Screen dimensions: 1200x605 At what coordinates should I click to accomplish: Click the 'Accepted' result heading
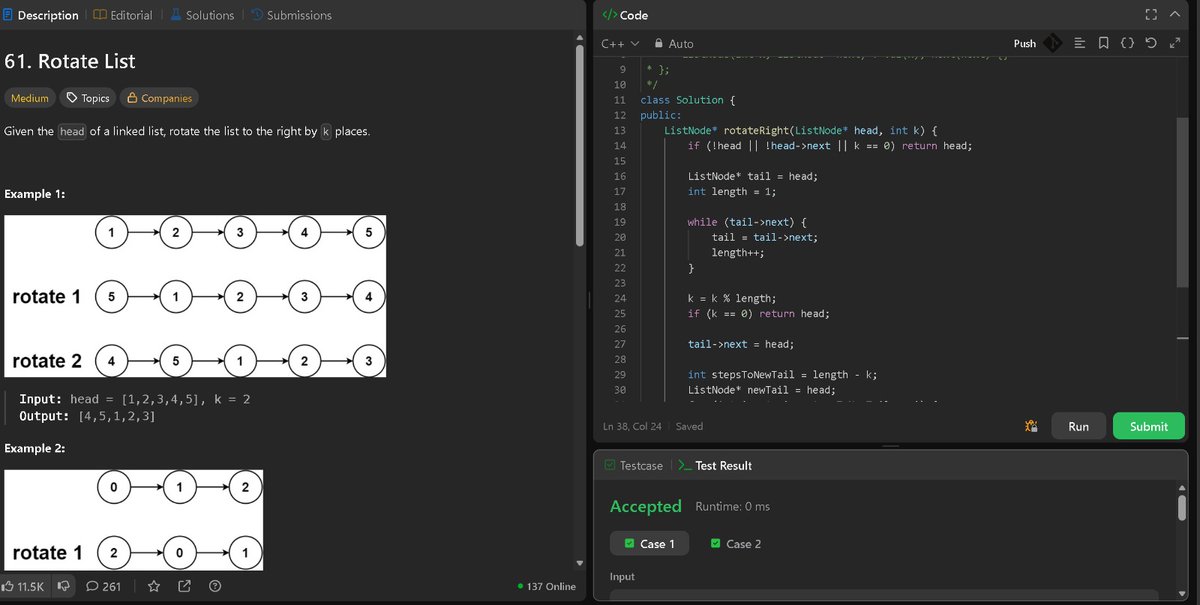[646, 506]
